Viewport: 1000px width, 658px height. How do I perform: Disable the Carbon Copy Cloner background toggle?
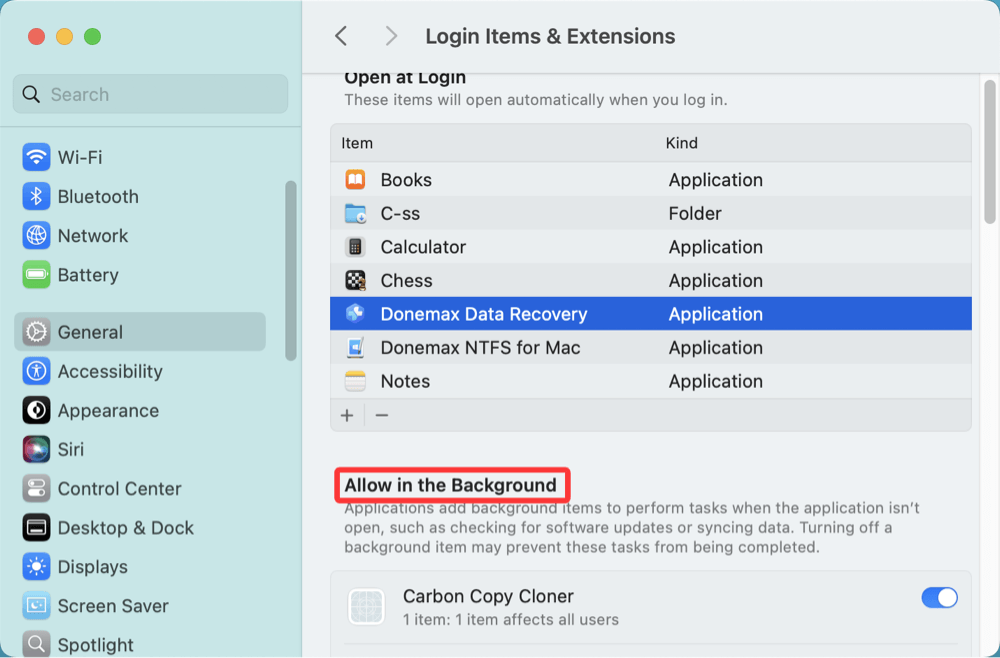click(x=939, y=597)
